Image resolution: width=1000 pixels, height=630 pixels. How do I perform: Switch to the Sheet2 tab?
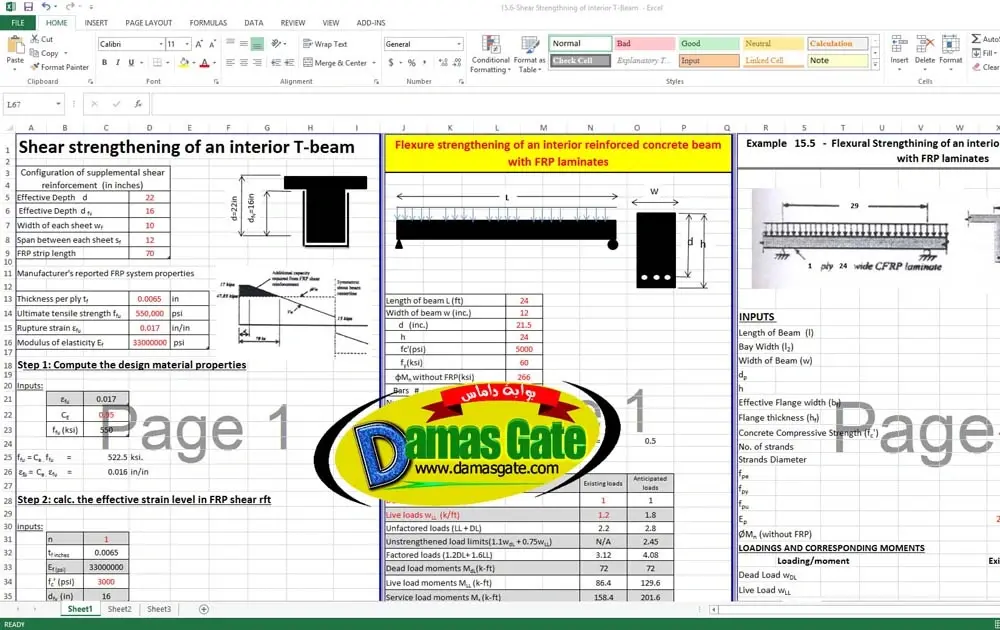[119, 610]
